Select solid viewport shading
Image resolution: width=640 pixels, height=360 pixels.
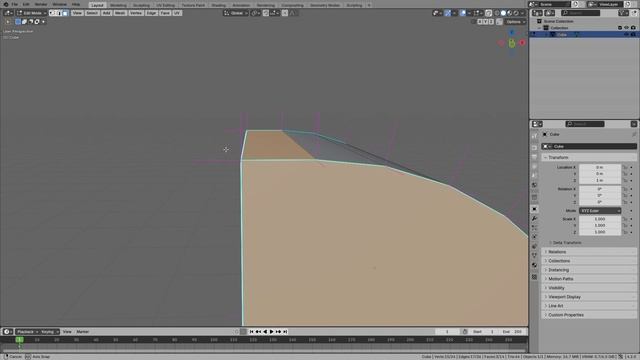pos(503,13)
